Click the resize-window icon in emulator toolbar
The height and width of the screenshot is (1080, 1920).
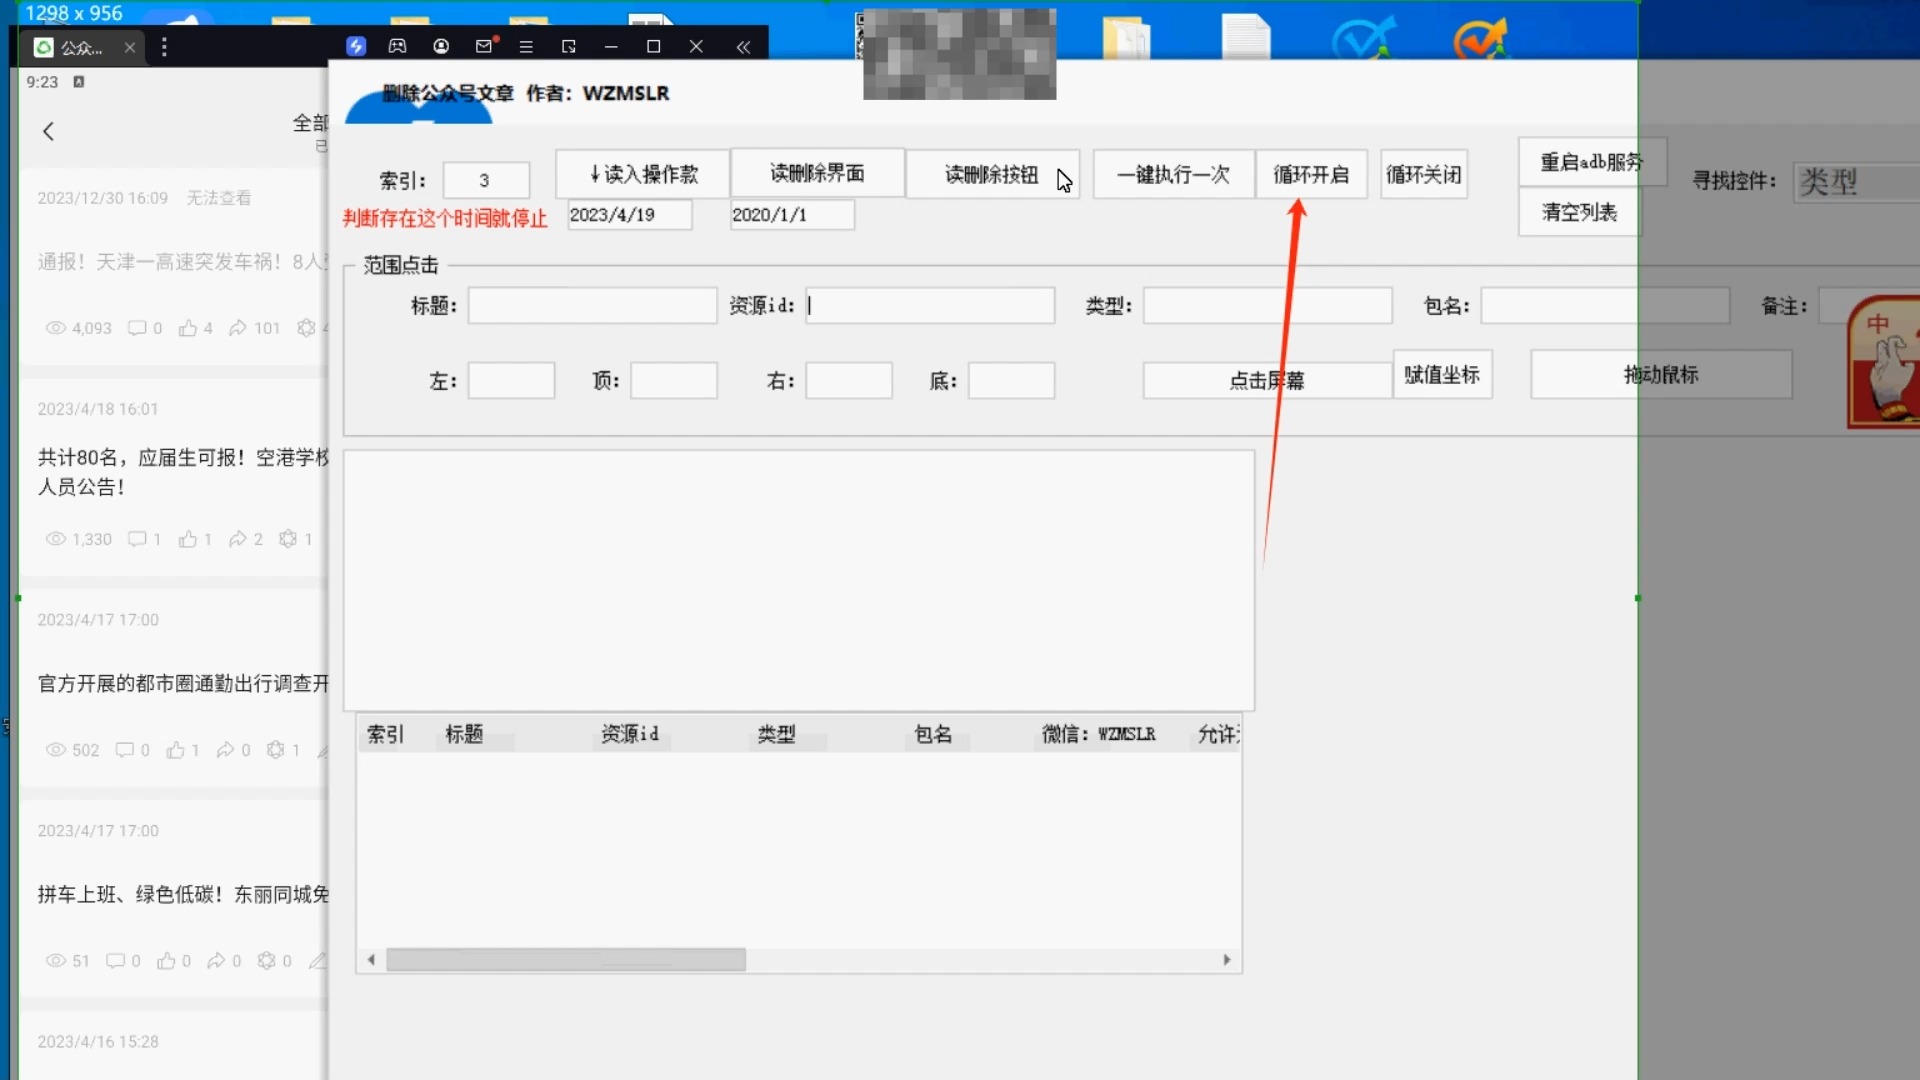[x=569, y=47]
